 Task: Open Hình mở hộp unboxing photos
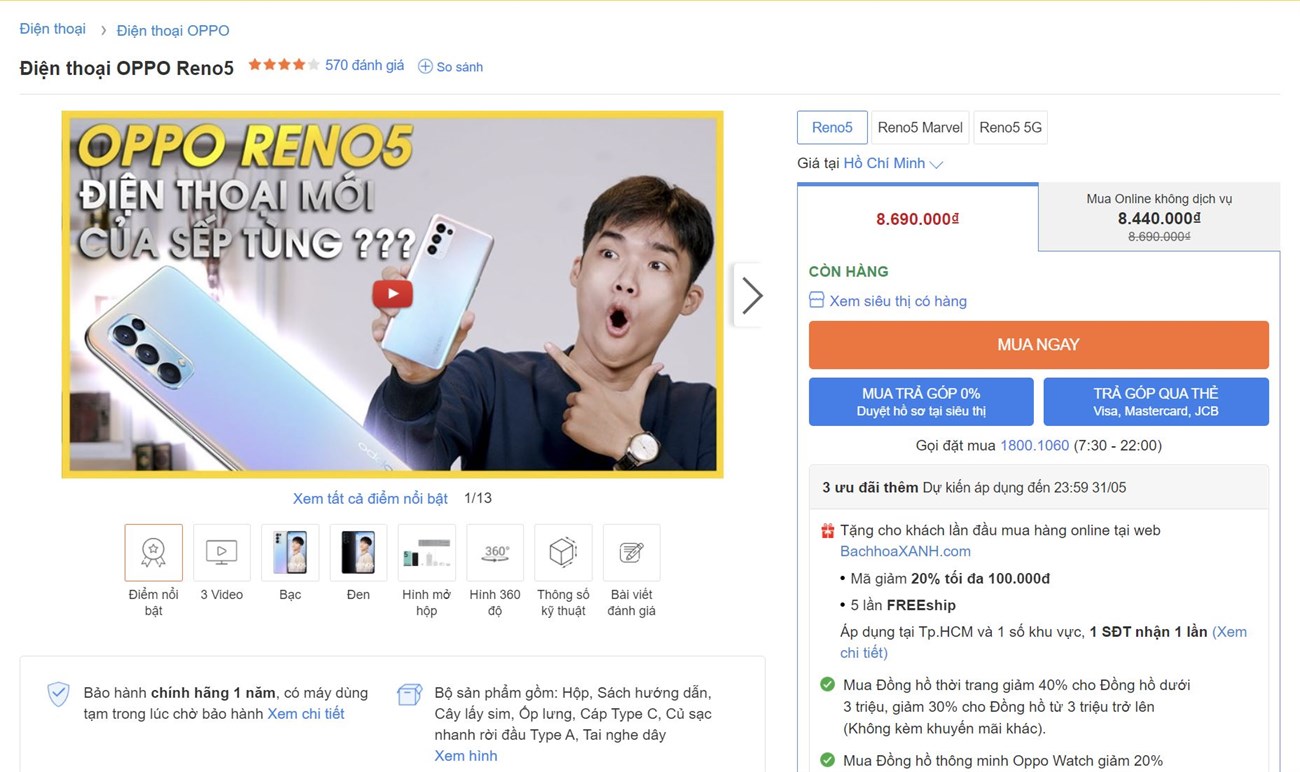pyautogui.click(x=426, y=552)
